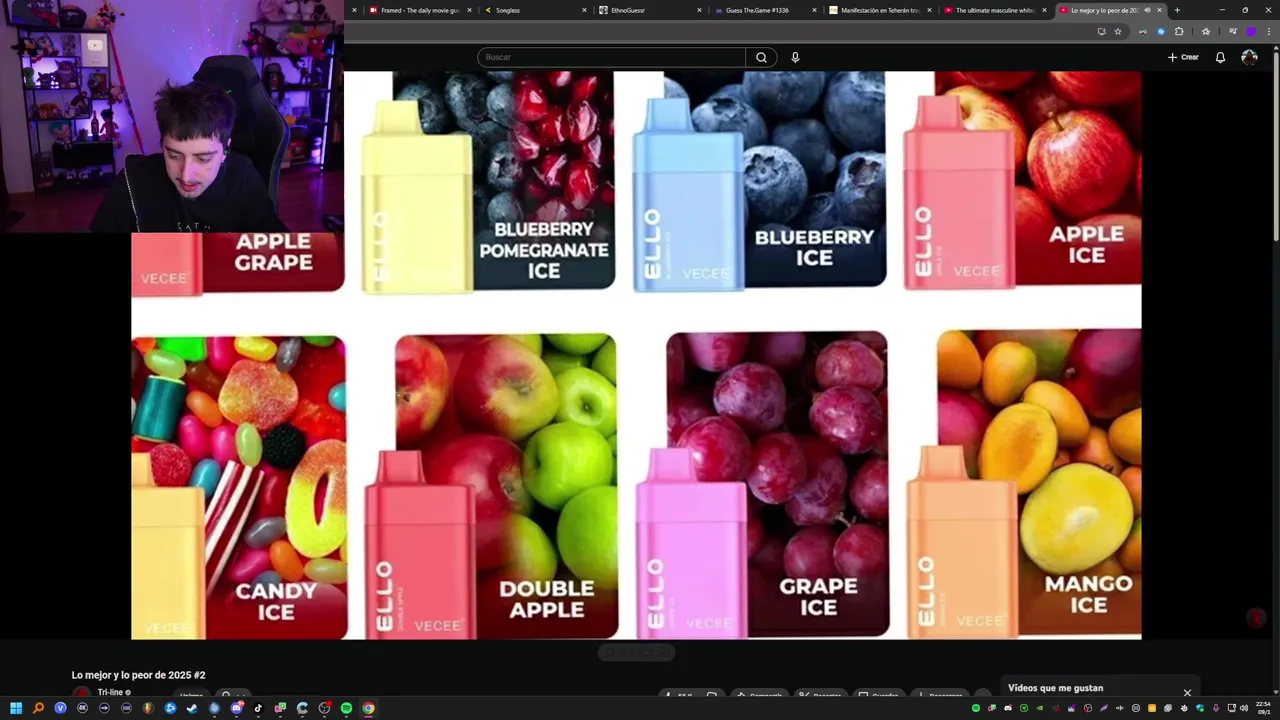The image size is (1280, 720).
Task: Open the Chrome extensions puzzle icon
Action: click(1179, 31)
